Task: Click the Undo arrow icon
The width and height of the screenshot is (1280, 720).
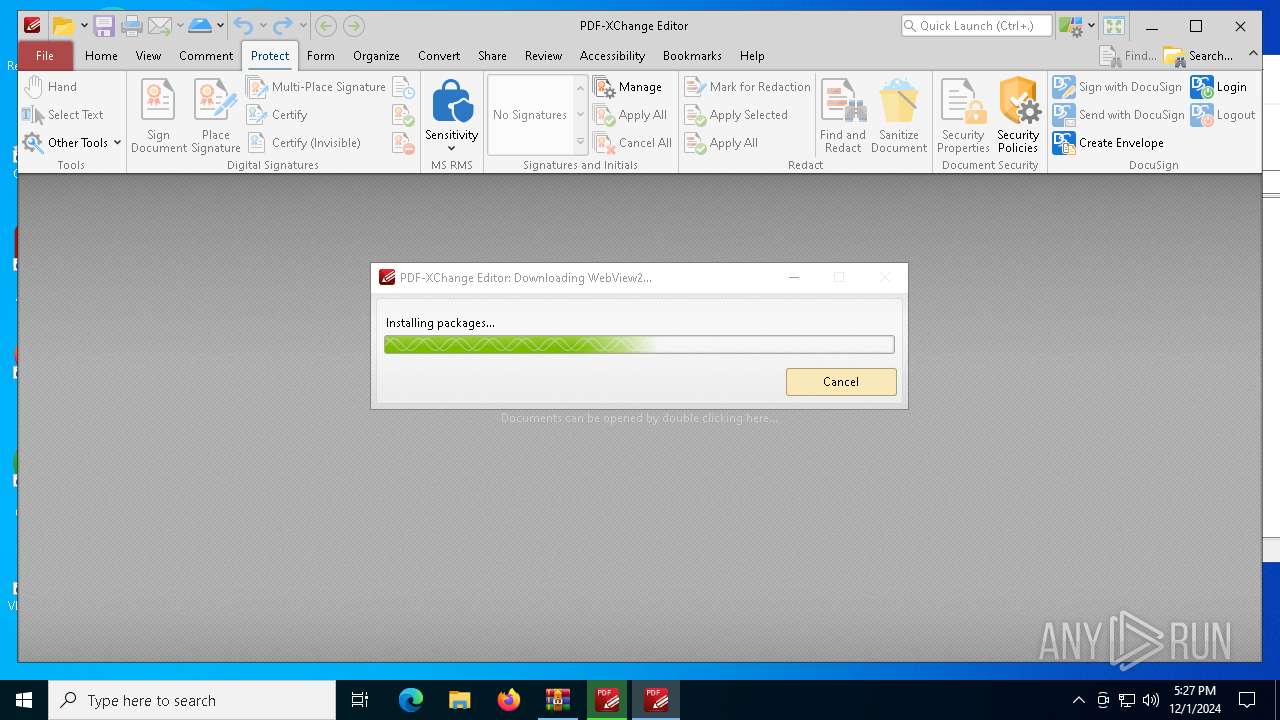Action: point(243,26)
